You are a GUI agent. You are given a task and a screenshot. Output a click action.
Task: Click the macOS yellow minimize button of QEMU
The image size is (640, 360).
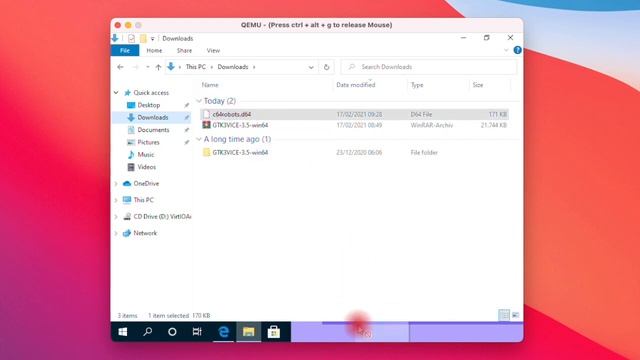pyautogui.click(x=128, y=25)
